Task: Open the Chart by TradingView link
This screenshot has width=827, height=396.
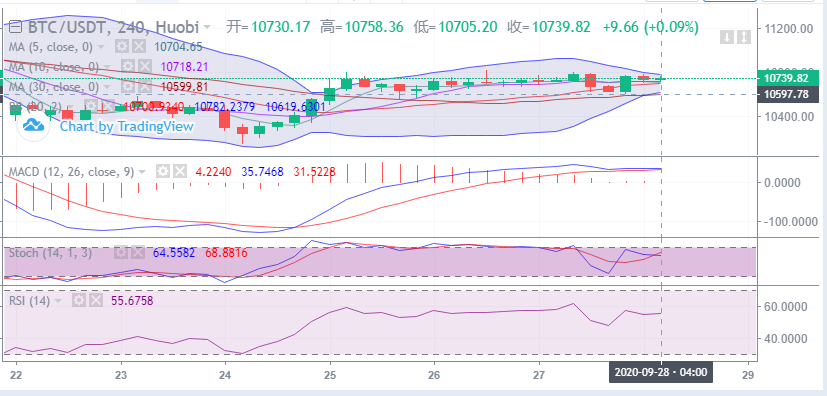Action: (127, 127)
